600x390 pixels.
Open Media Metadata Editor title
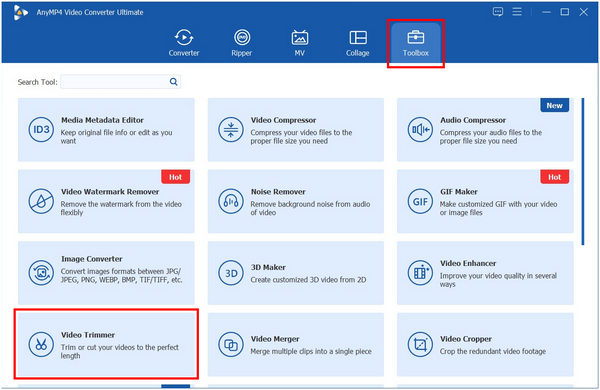pyautogui.click(x=102, y=120)
